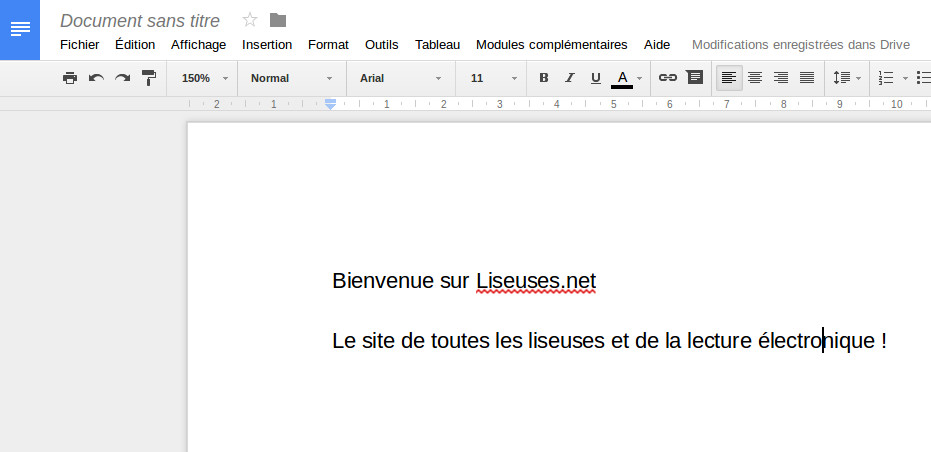Screen dimensions: 931x452
Task: Open the Affichage menu
Action: coord(198,45)
